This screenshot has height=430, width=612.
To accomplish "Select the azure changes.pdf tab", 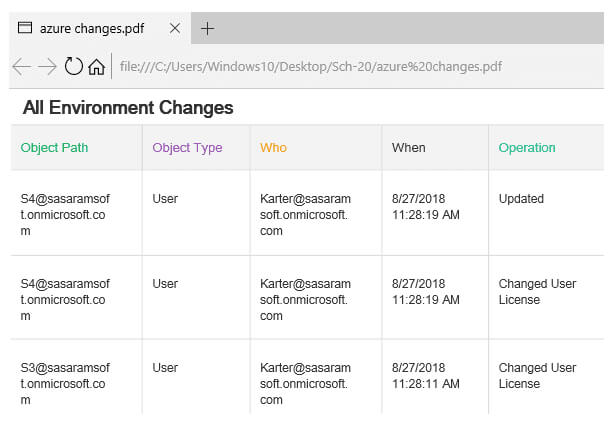I will pyautogui.click(x=92, y=28).
